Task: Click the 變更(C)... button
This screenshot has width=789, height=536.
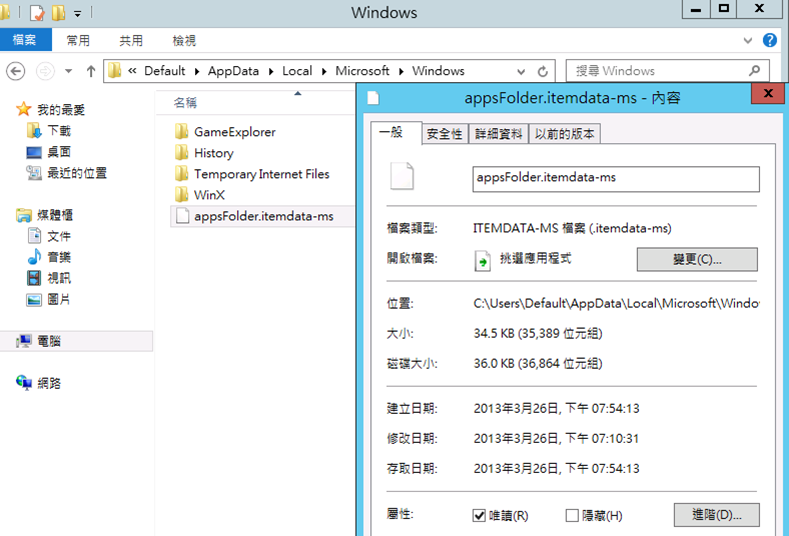Action: coord(697,259)
